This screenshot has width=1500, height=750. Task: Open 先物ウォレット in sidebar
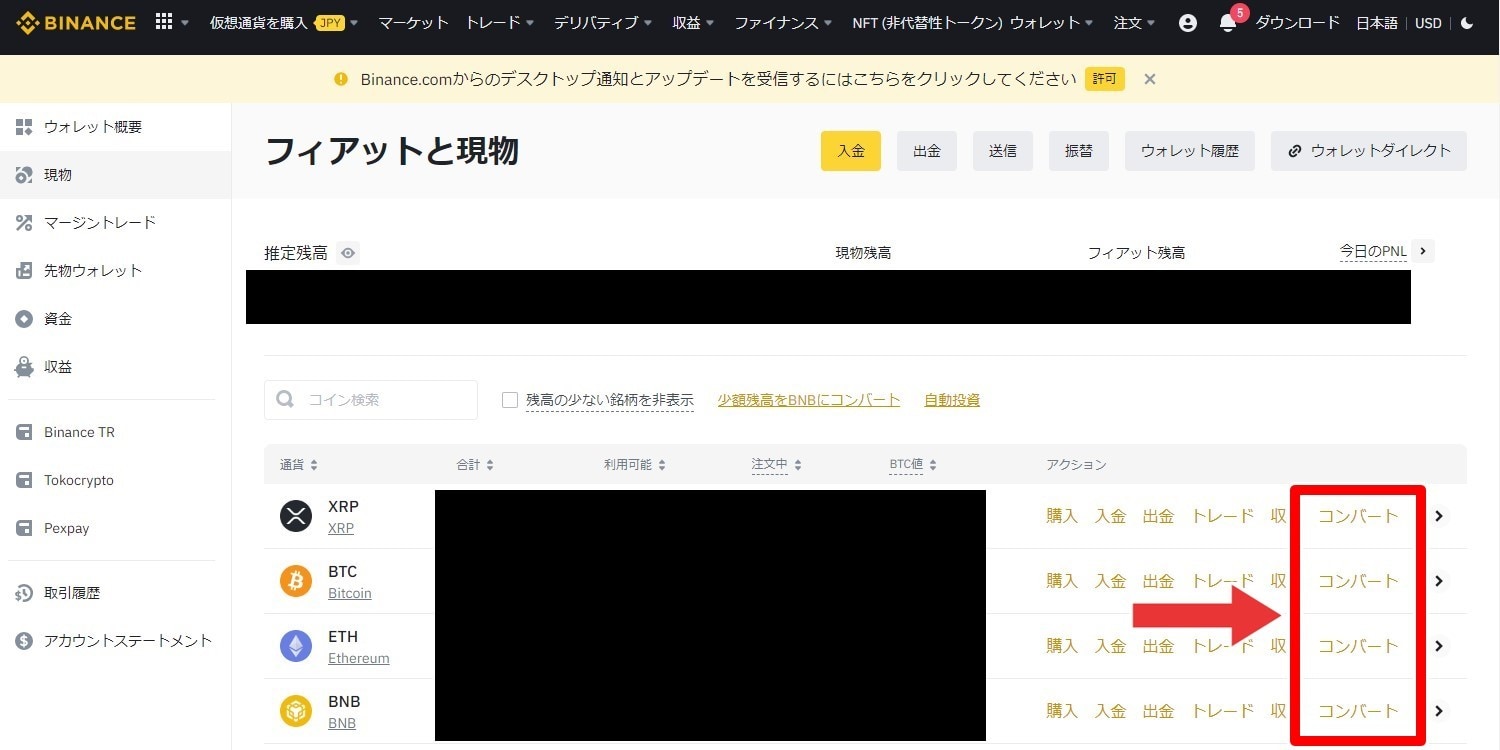115,271
